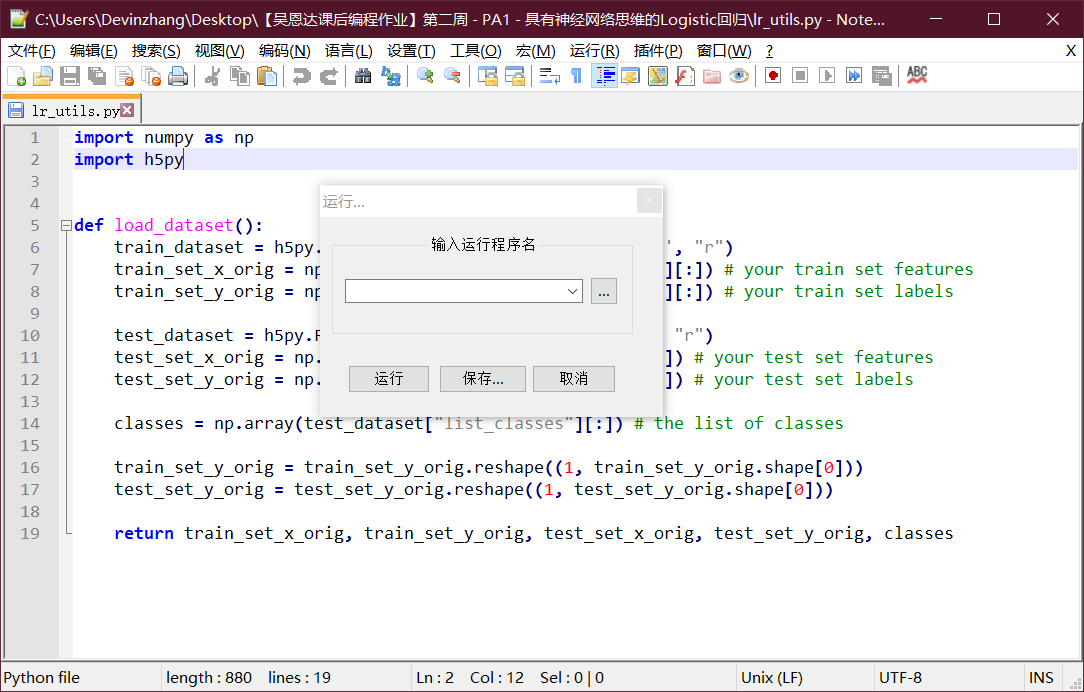The width and height of the screenshot is (1084, 692).
Task: Copy selection with the copy icon
Action: [240, 76]
